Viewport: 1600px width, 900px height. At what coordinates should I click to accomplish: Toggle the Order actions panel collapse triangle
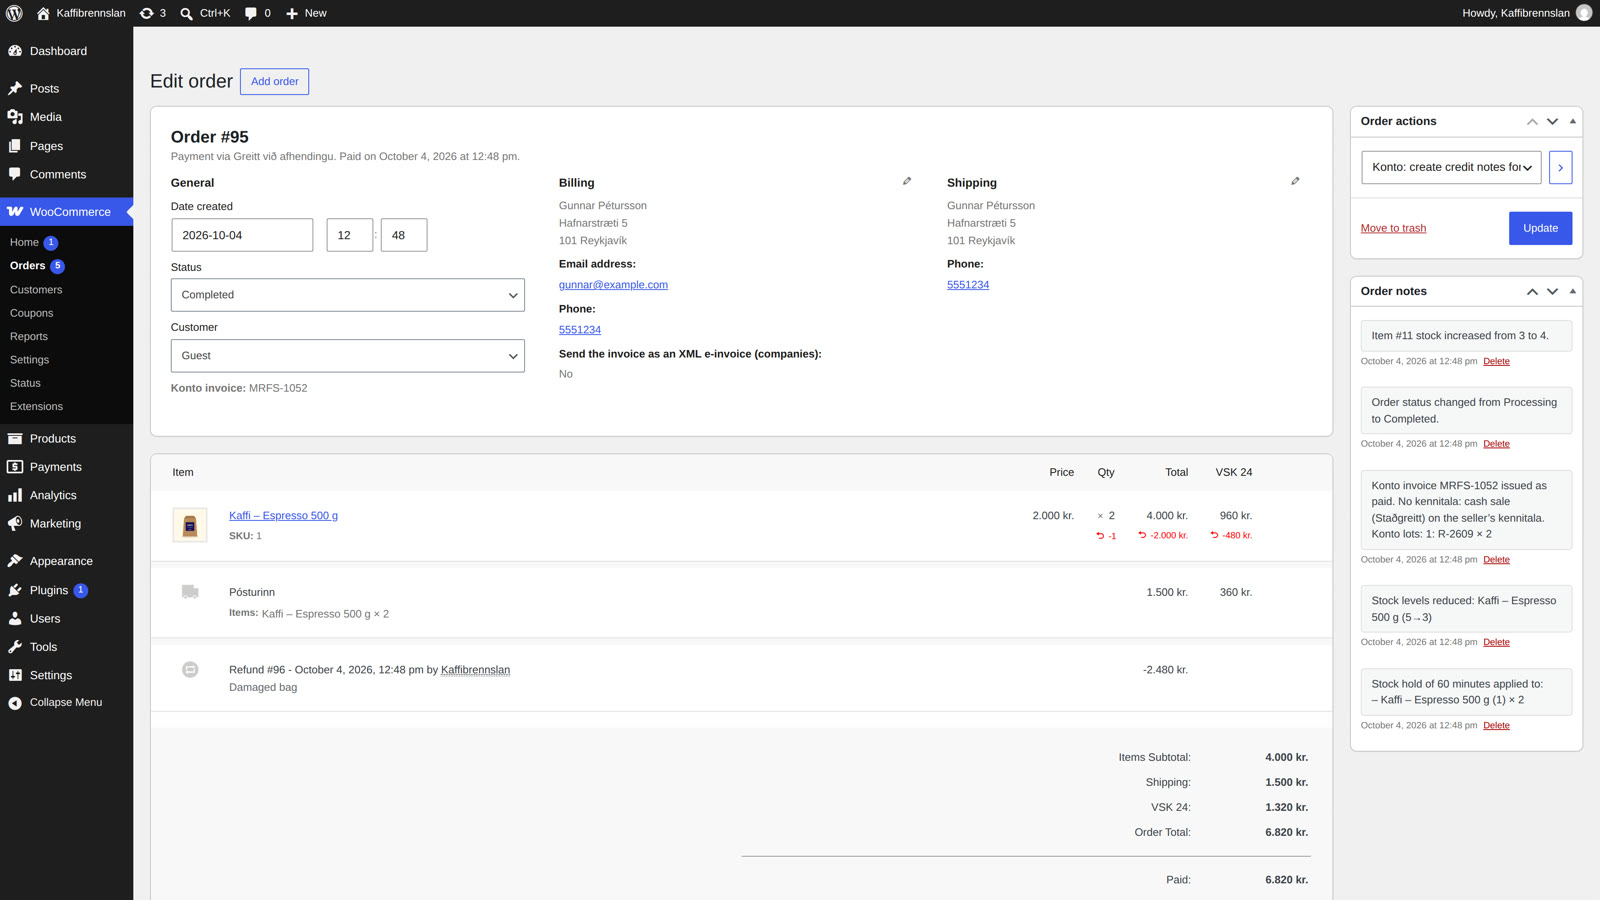click(1573, 121)
